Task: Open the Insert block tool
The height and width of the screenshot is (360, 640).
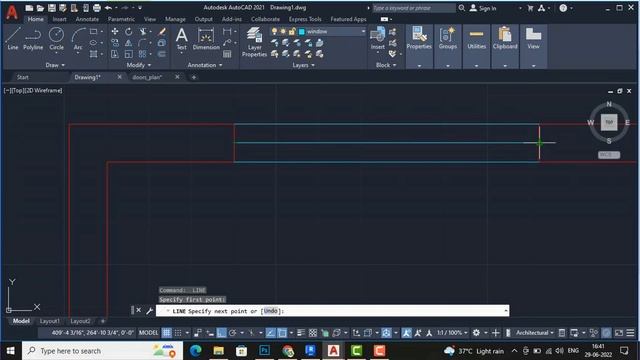Action: click(378, 38)
